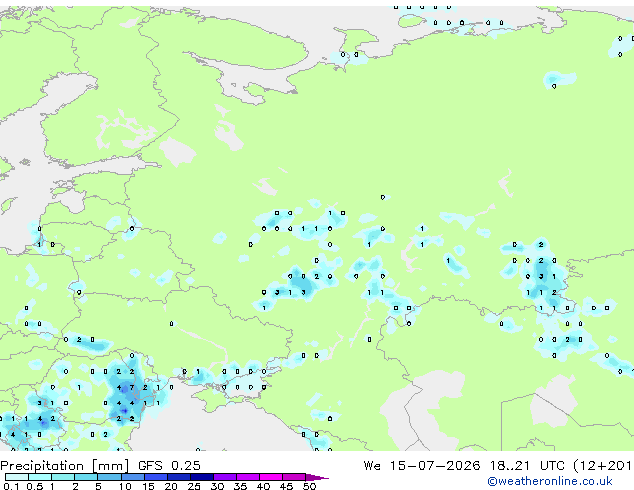Select the 15–20 mm legend swatch

pyautogui.click(x=156, y=477)
